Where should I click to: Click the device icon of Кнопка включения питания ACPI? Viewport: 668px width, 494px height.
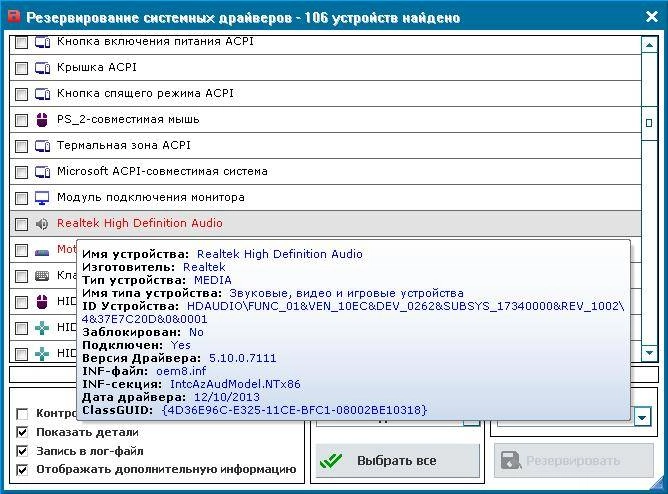coord(42,42)
